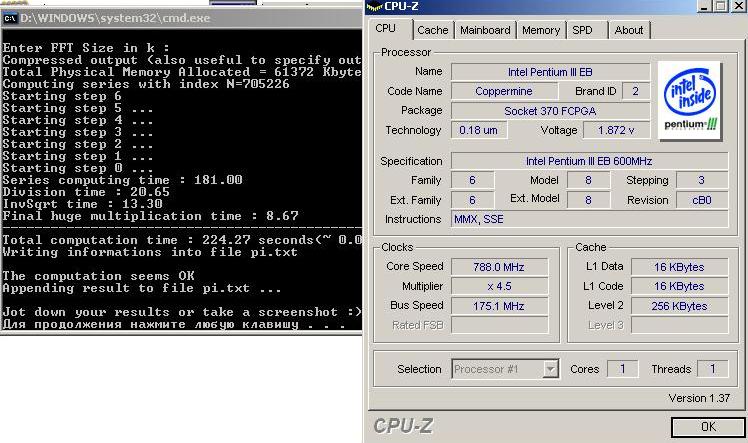748x443 pixels.
Task: Click the empty Level 3 cache field
Action: pyautogui.click(x=680, y=325)
